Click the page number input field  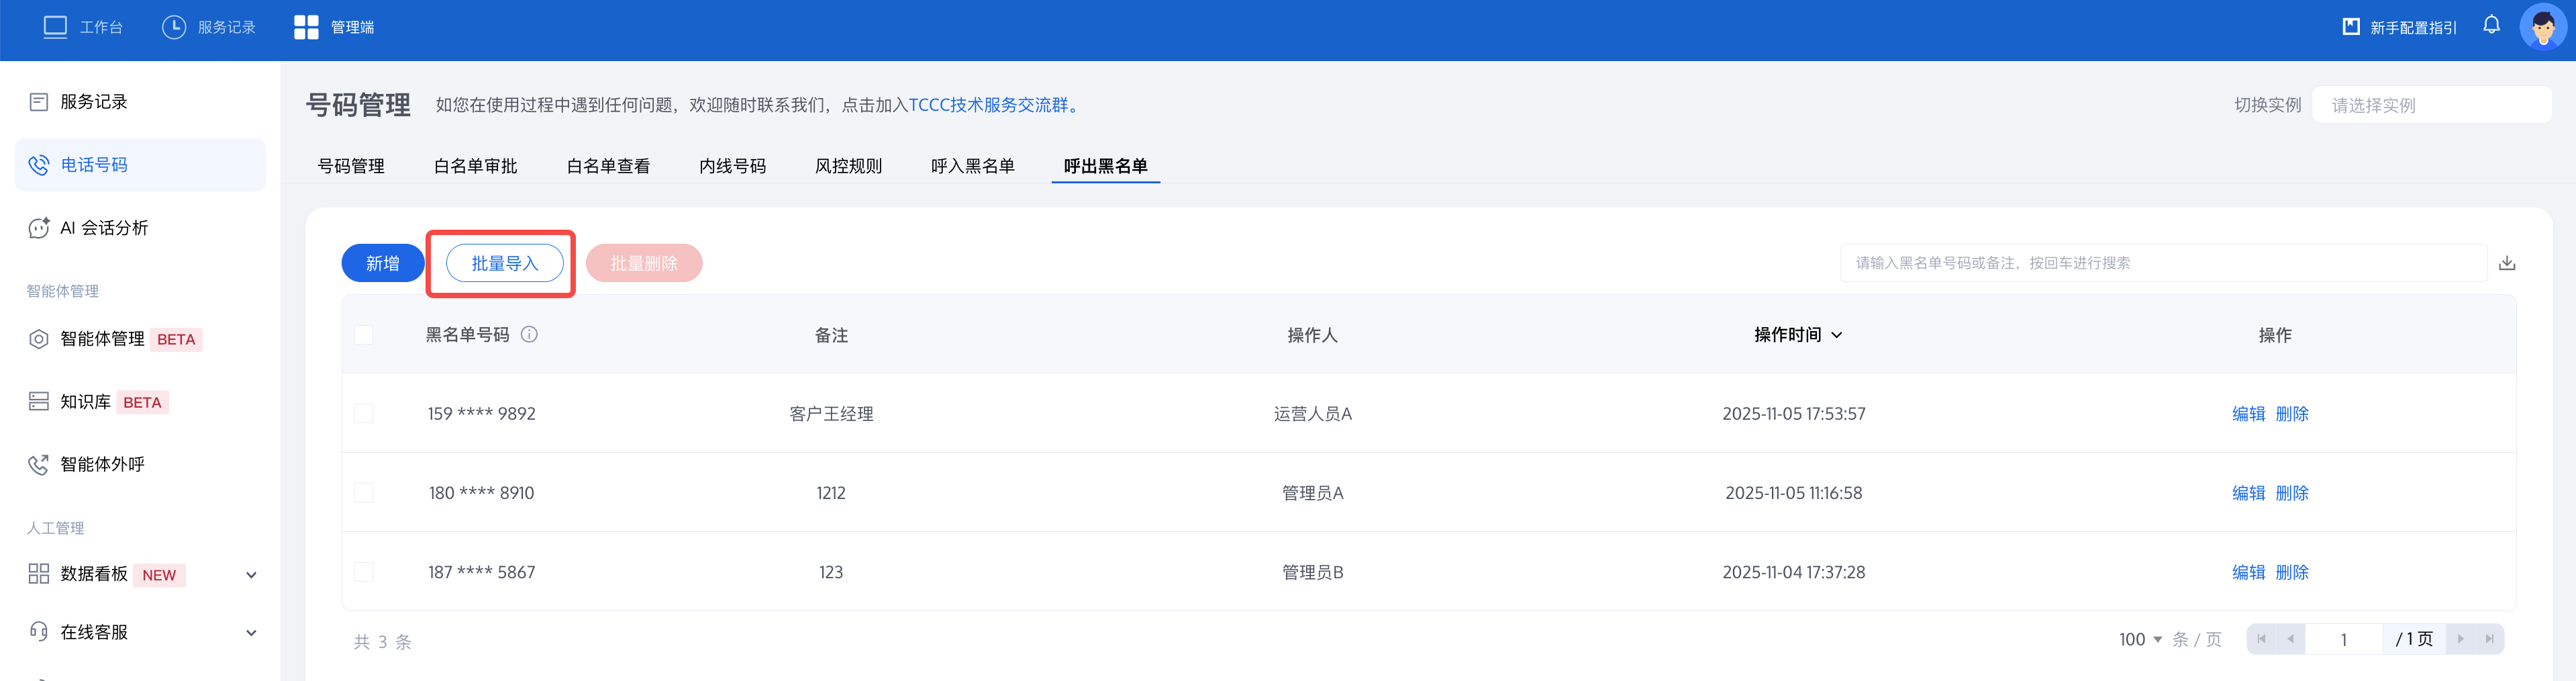(x=2343, y=639)
